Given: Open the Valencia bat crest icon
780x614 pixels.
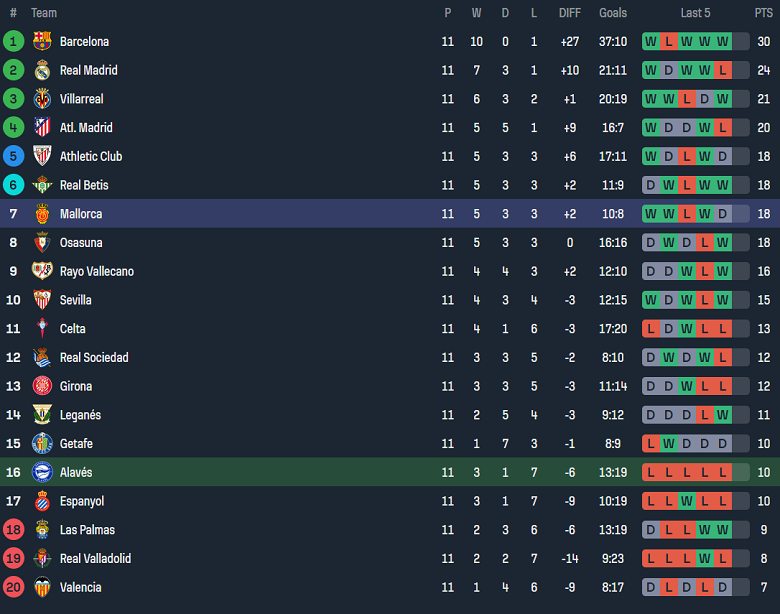Looking at the screenshot, I should coord(42,587).
